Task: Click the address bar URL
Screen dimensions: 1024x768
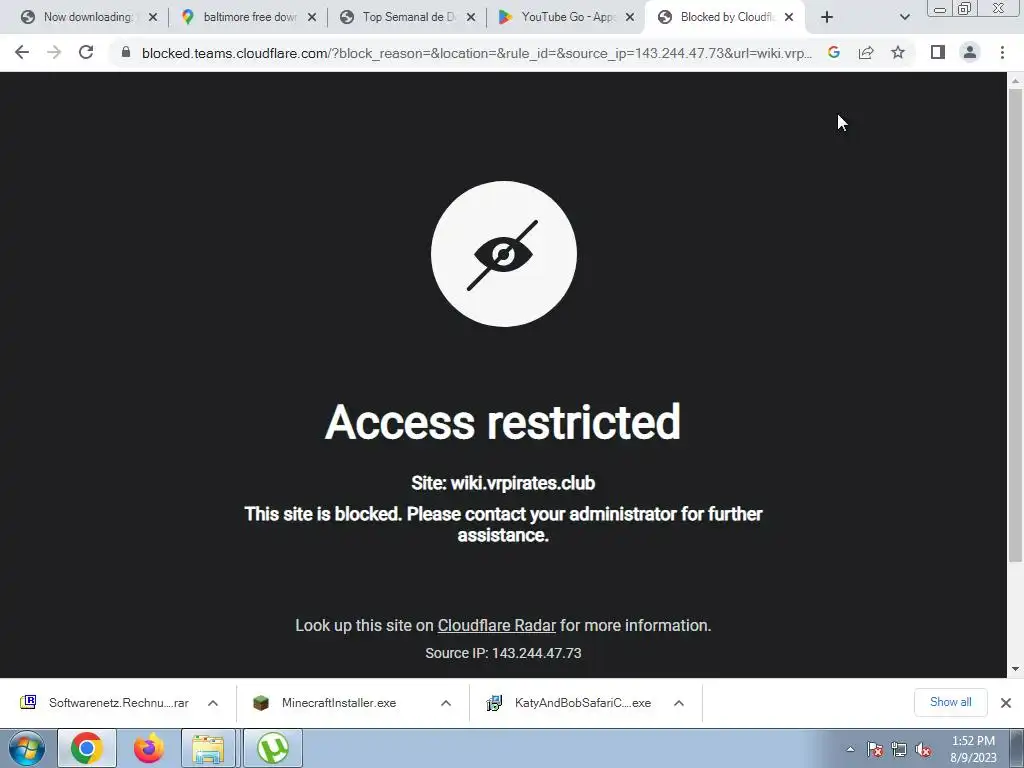Action: [477, 53]
